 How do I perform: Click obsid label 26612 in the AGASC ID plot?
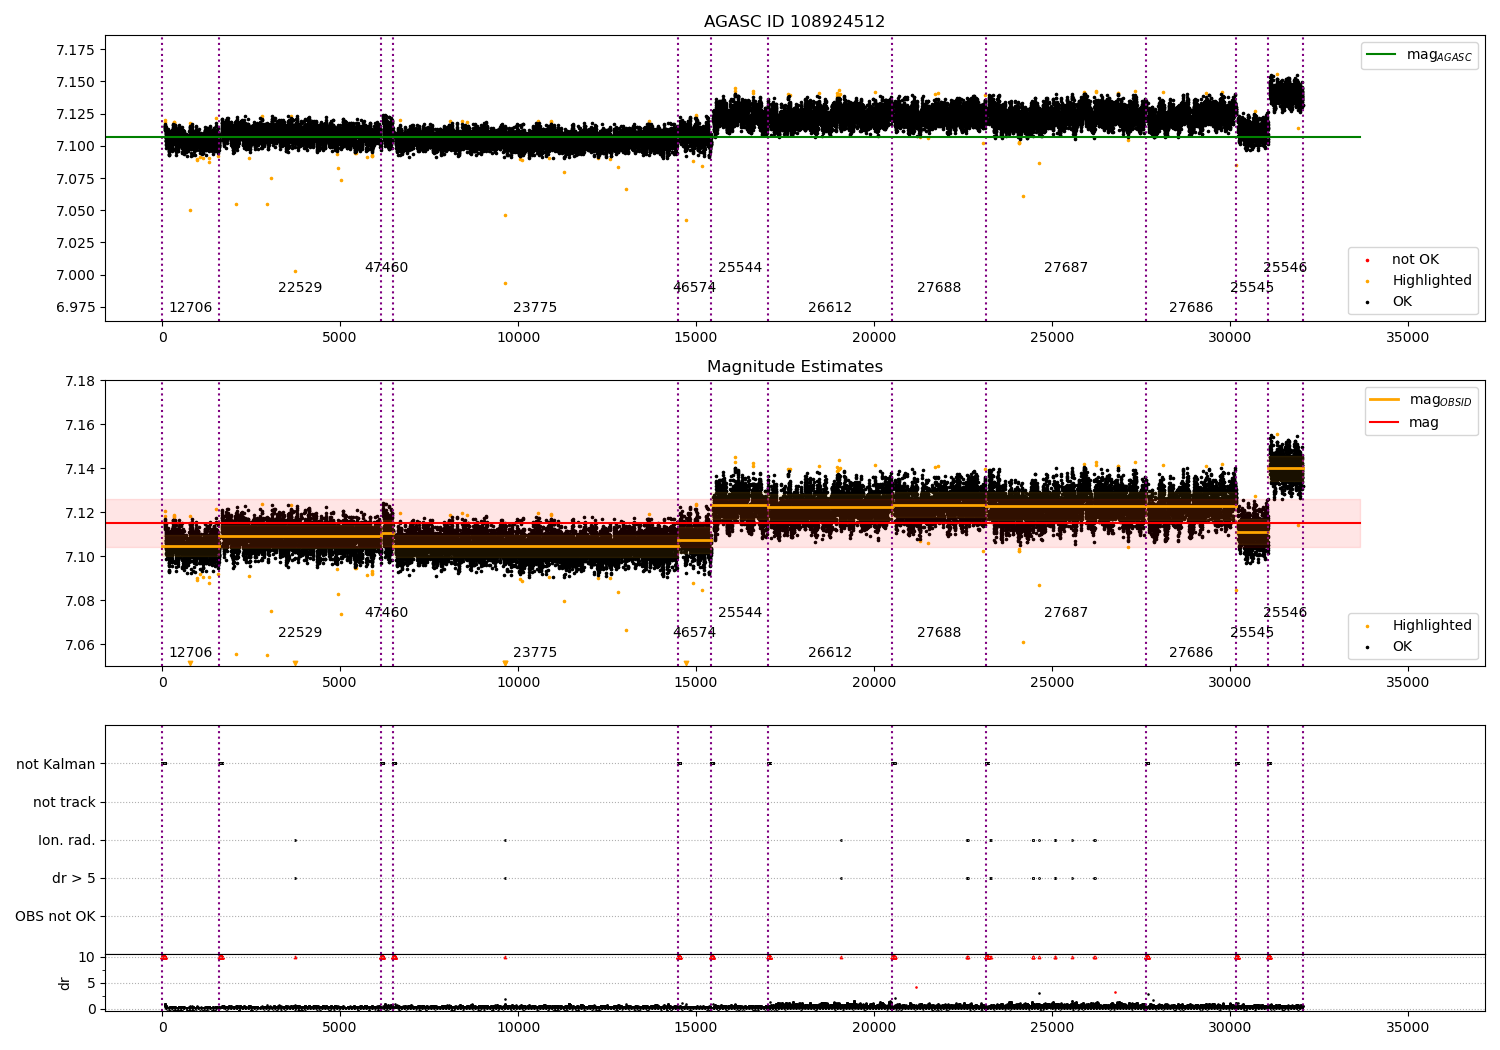(x=830, y=308)
